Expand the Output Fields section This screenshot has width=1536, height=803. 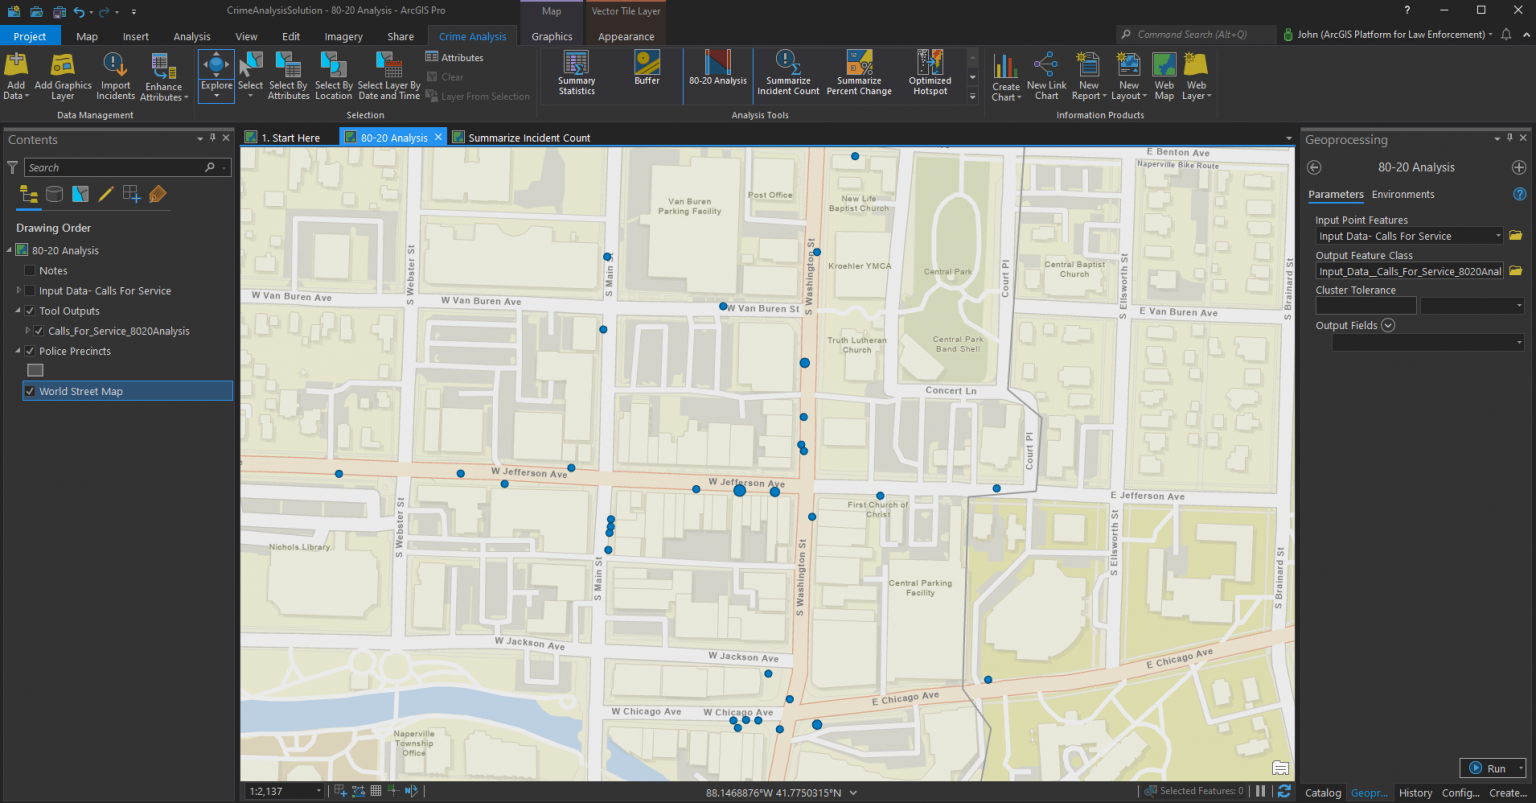(1387, 324)
